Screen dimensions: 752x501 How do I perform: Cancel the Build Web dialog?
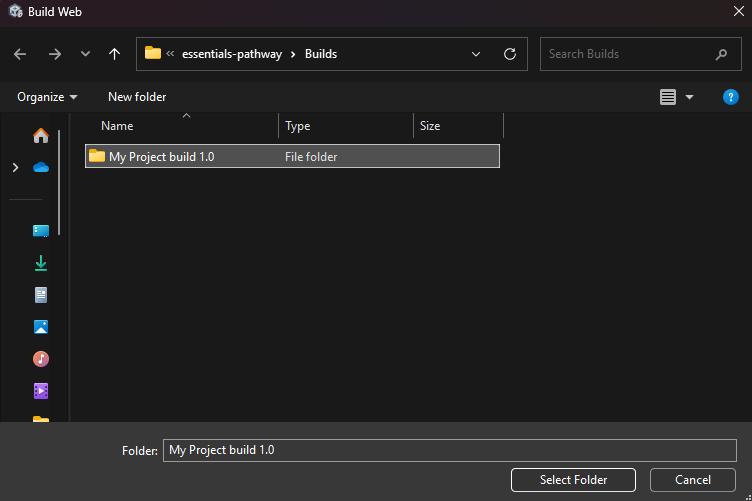point(692,480)
